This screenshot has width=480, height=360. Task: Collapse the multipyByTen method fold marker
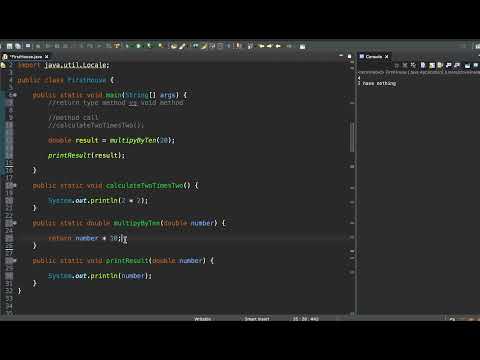[14, 223]
